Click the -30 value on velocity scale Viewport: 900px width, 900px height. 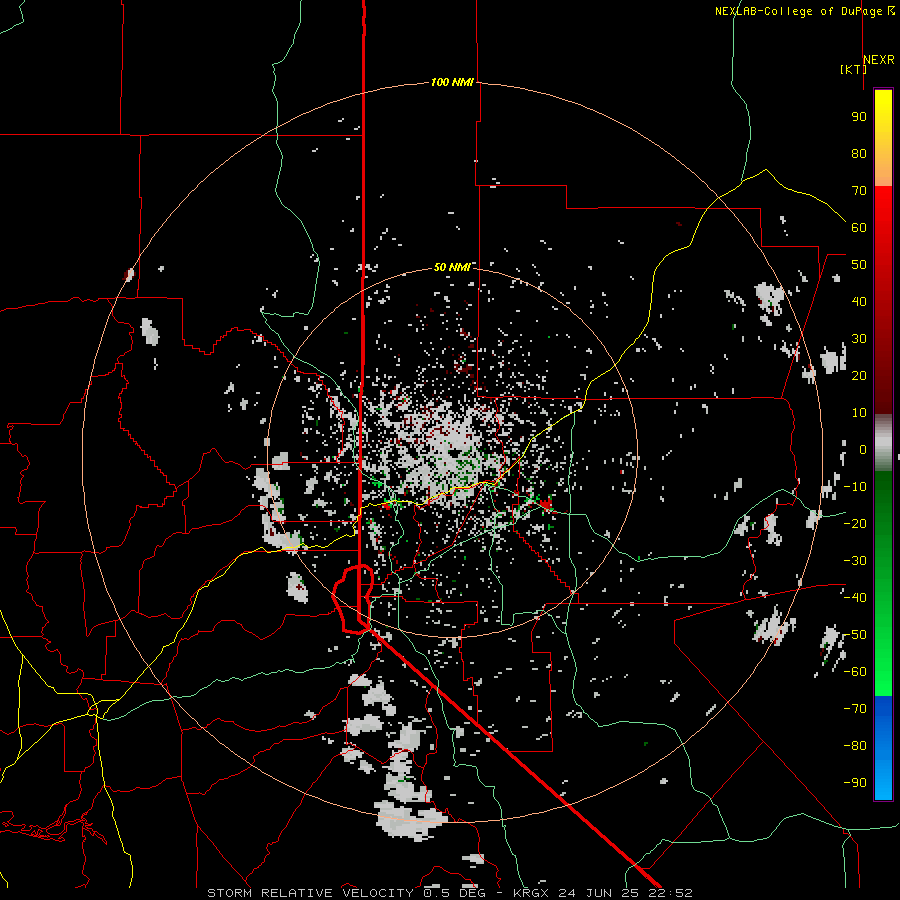(x=855, y=561)
